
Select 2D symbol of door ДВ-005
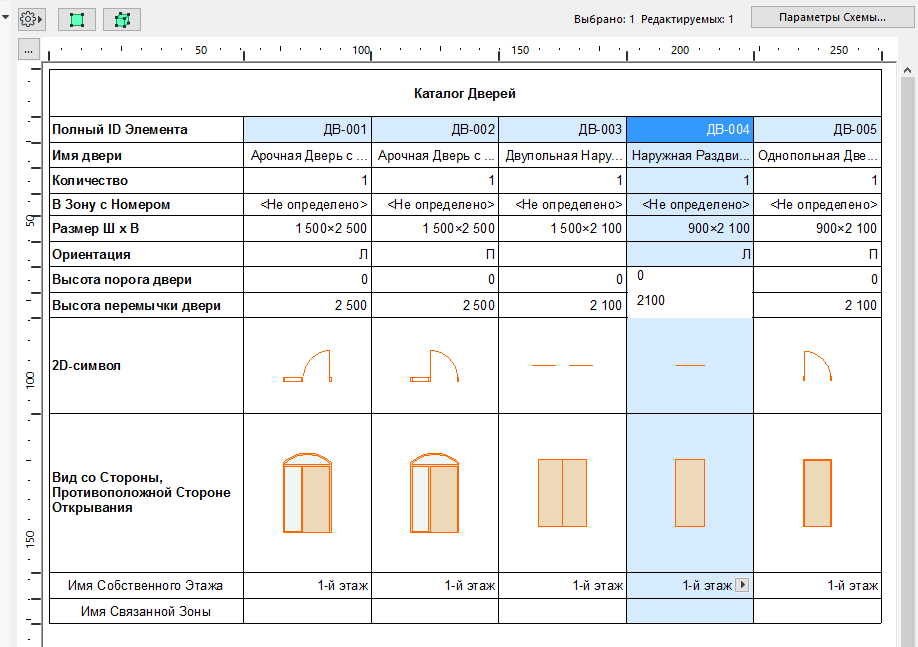tap(817, 366)
